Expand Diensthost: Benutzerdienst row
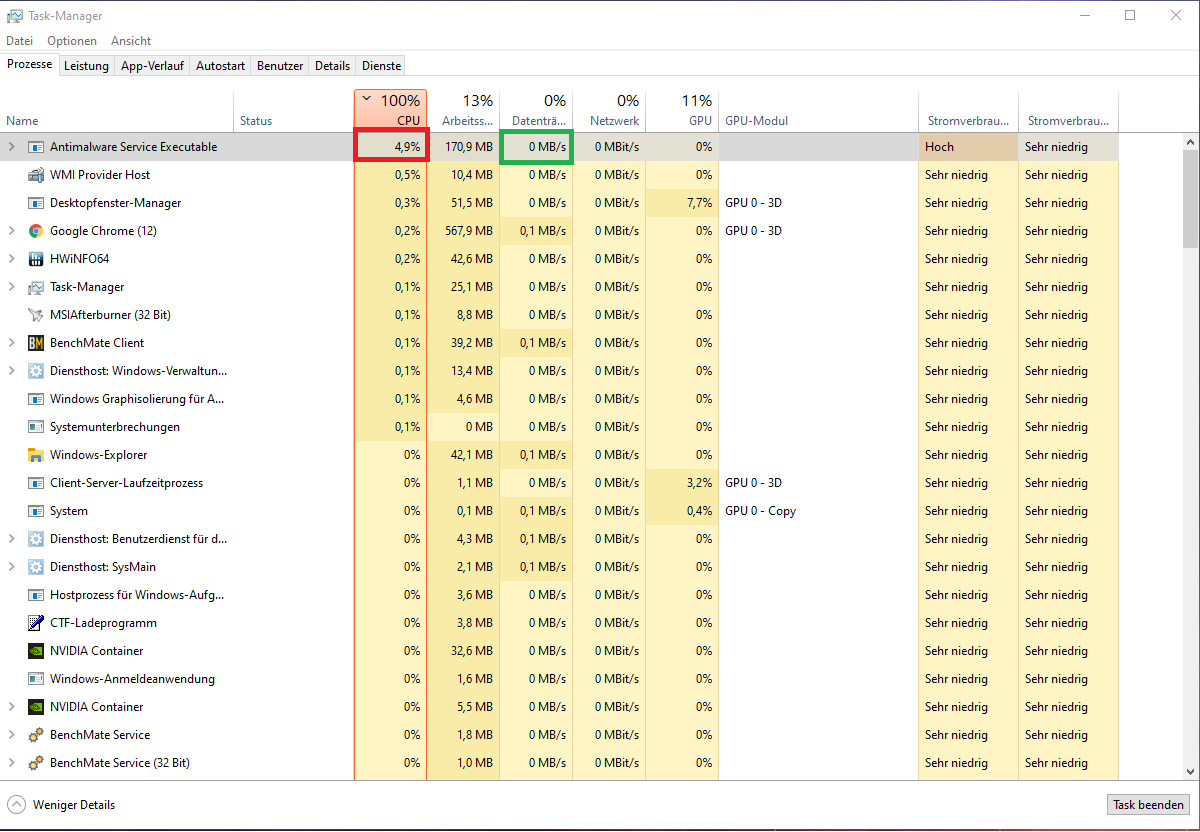 [x=12, y=539]
